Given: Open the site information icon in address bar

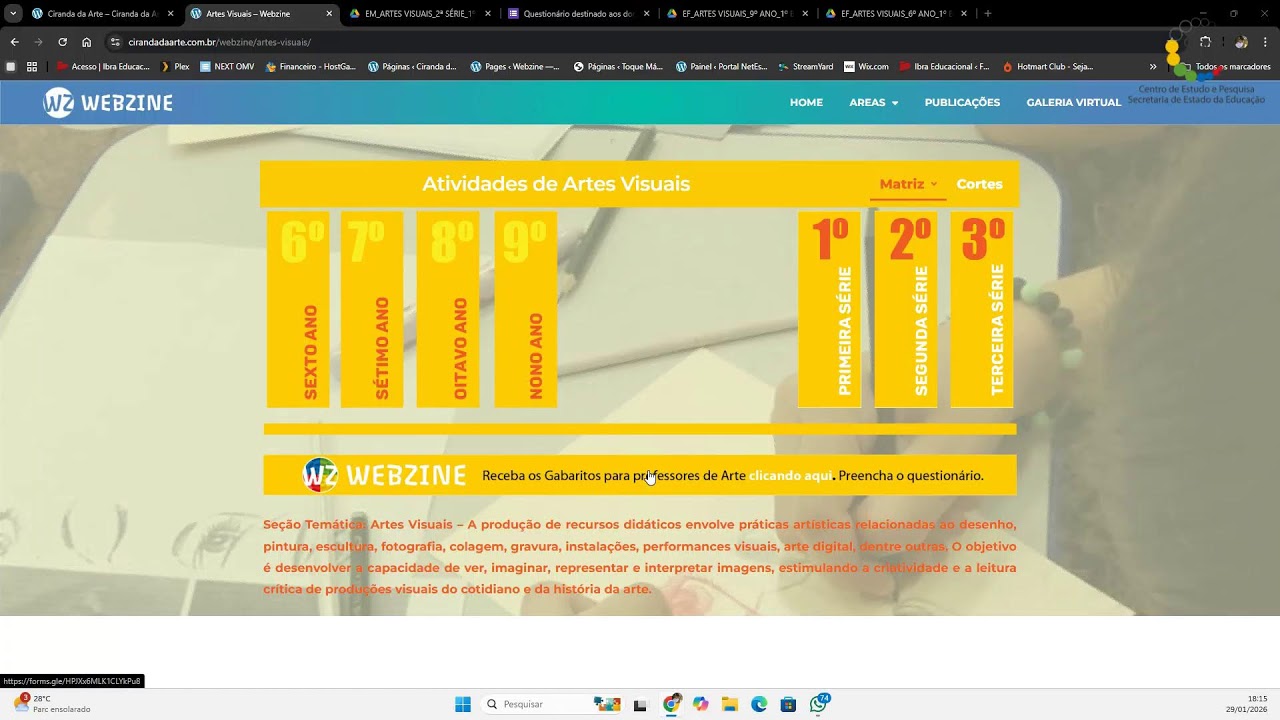Looking at the screenshot, I should point(115,42).
